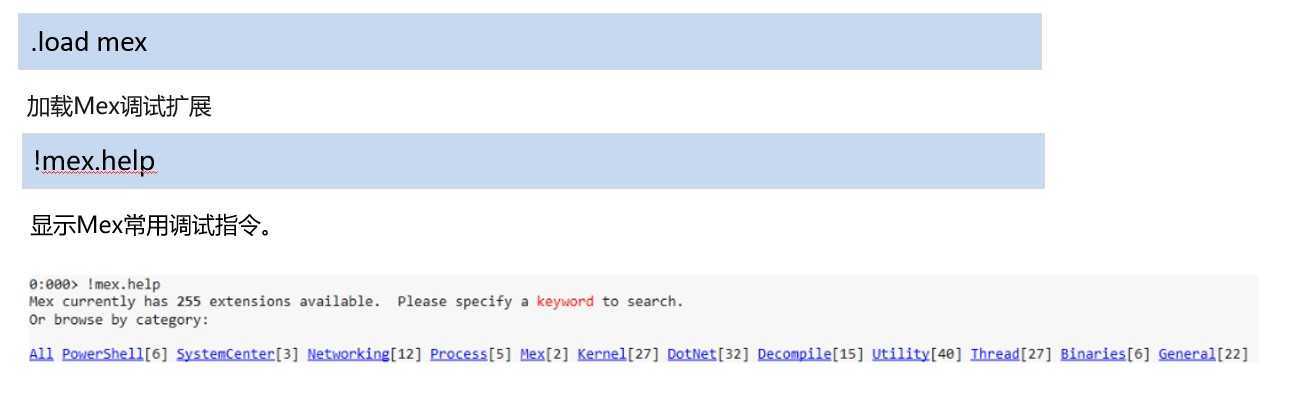
Task: Select the General category link
Action: [1187, 354]
